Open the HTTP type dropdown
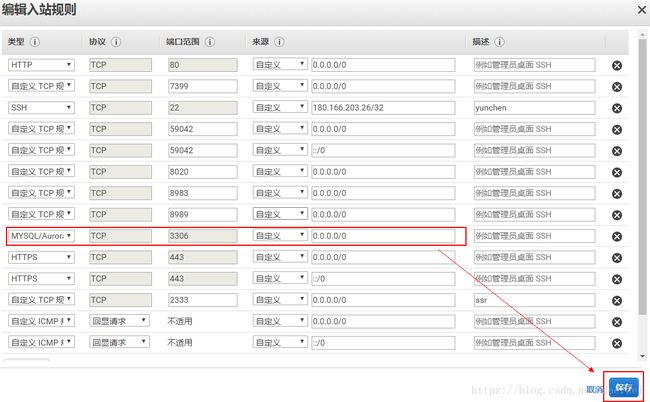650x402 pixels. 41,65
